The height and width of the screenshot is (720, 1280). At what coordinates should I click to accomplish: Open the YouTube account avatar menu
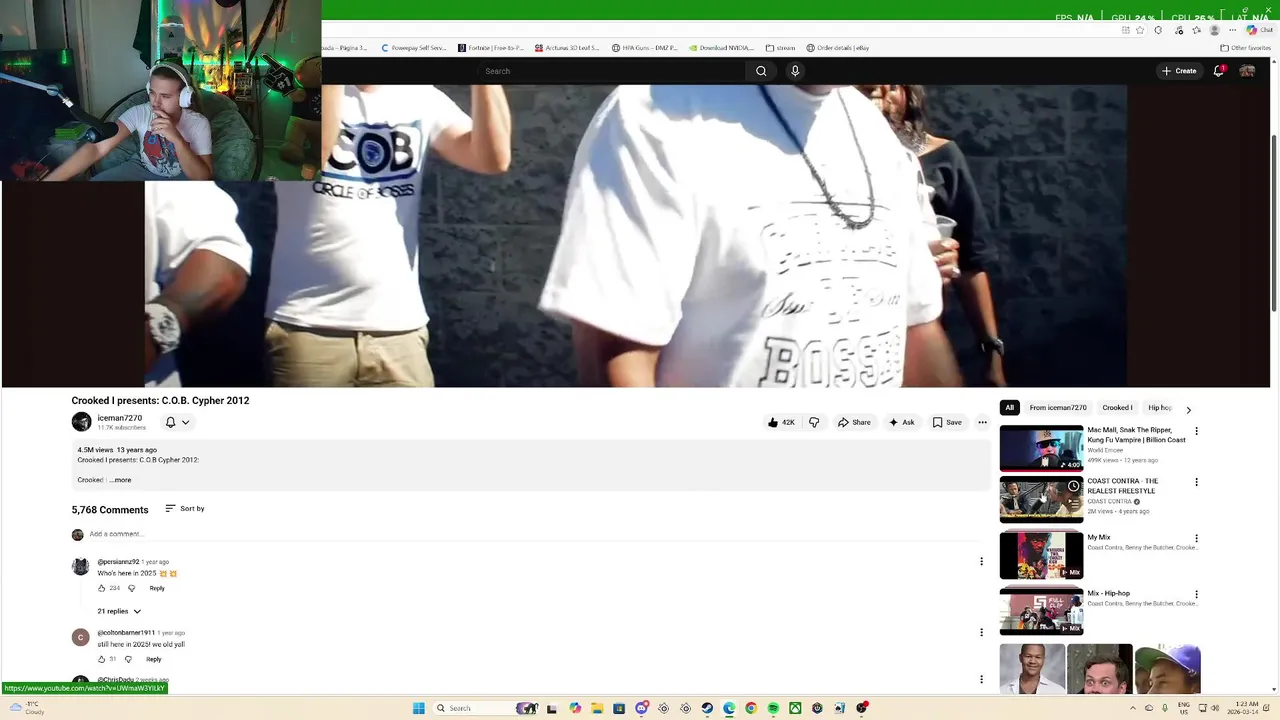click(x=1247, y=71)
